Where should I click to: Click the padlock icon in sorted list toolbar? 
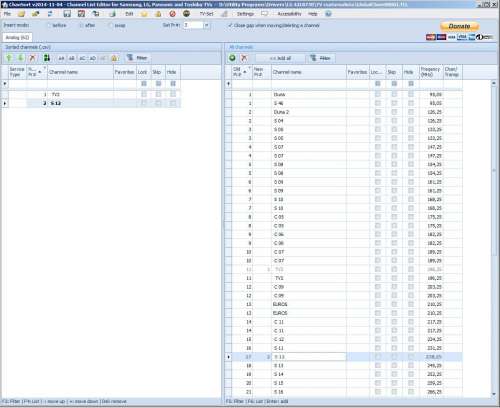tap(114, 58)
